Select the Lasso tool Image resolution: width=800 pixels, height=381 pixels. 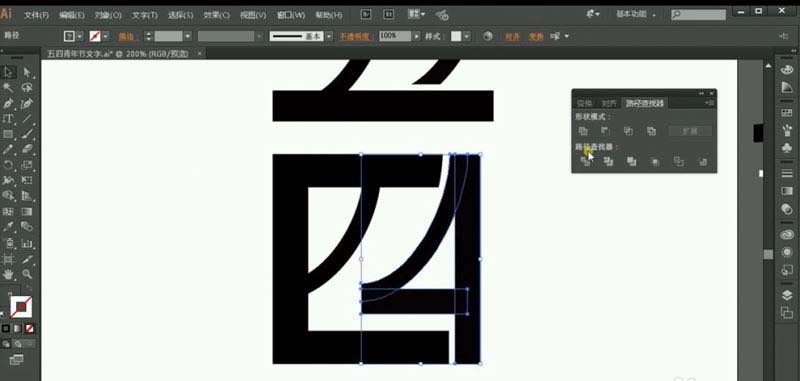pos(27,88)
